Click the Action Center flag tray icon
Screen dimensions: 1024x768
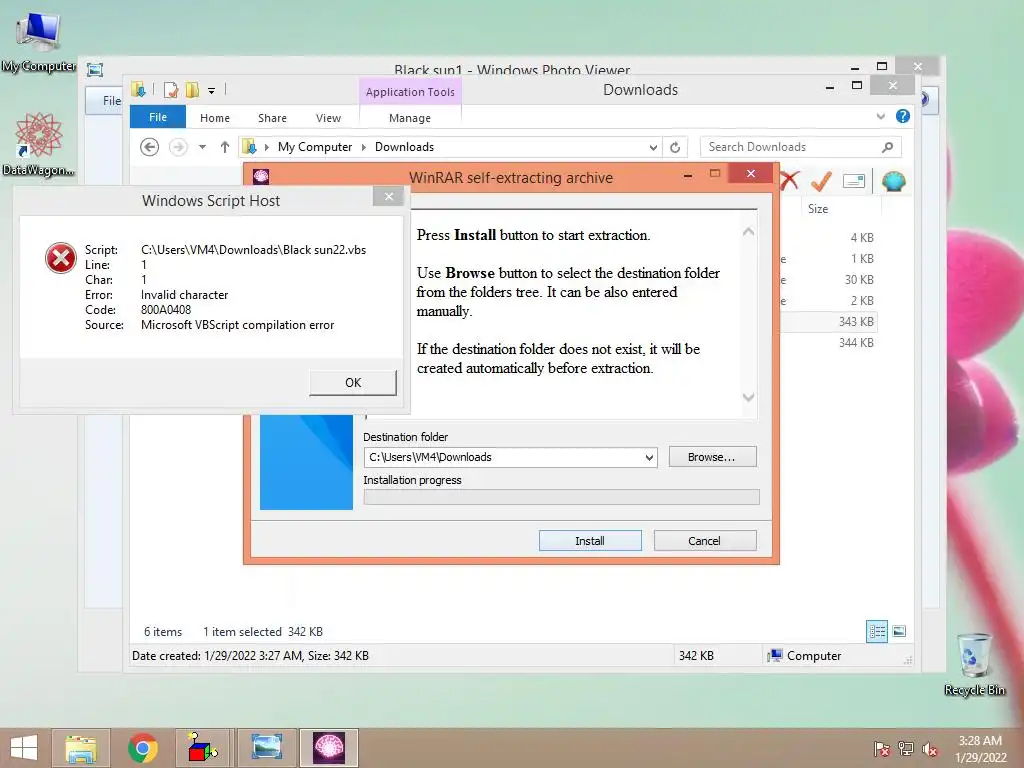[882, 749]
